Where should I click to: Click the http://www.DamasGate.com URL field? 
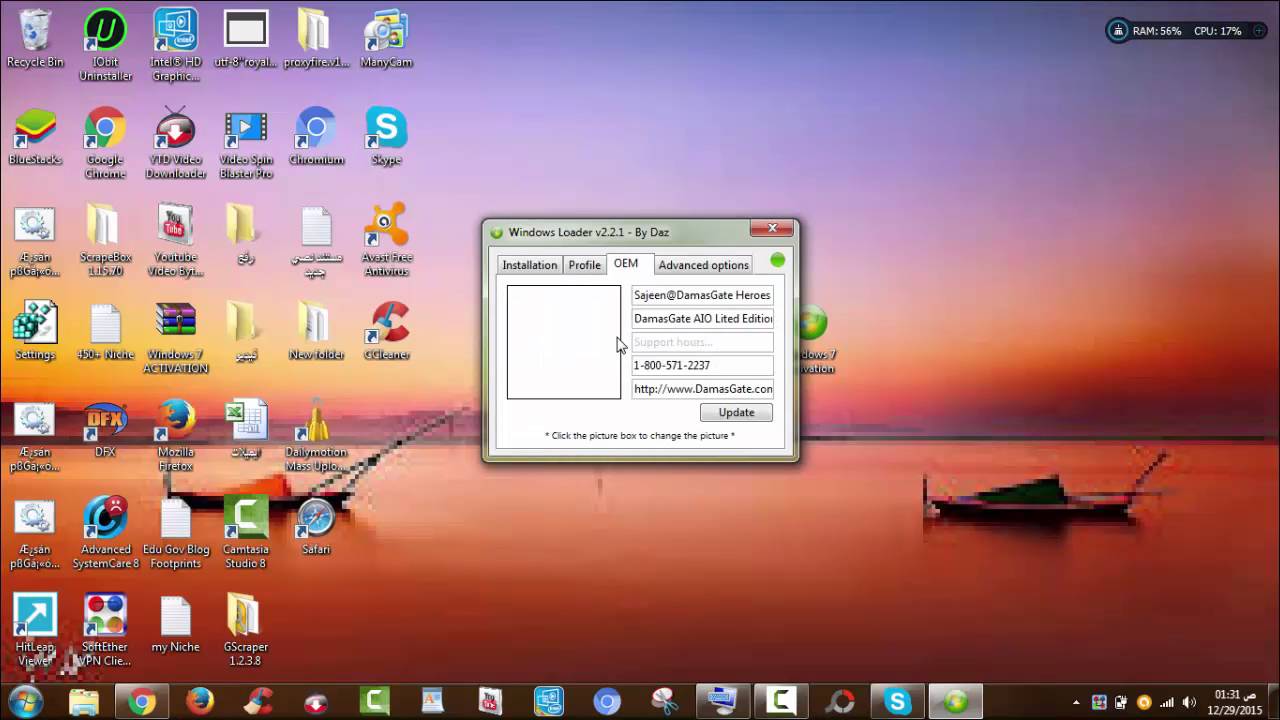(702, 389)
